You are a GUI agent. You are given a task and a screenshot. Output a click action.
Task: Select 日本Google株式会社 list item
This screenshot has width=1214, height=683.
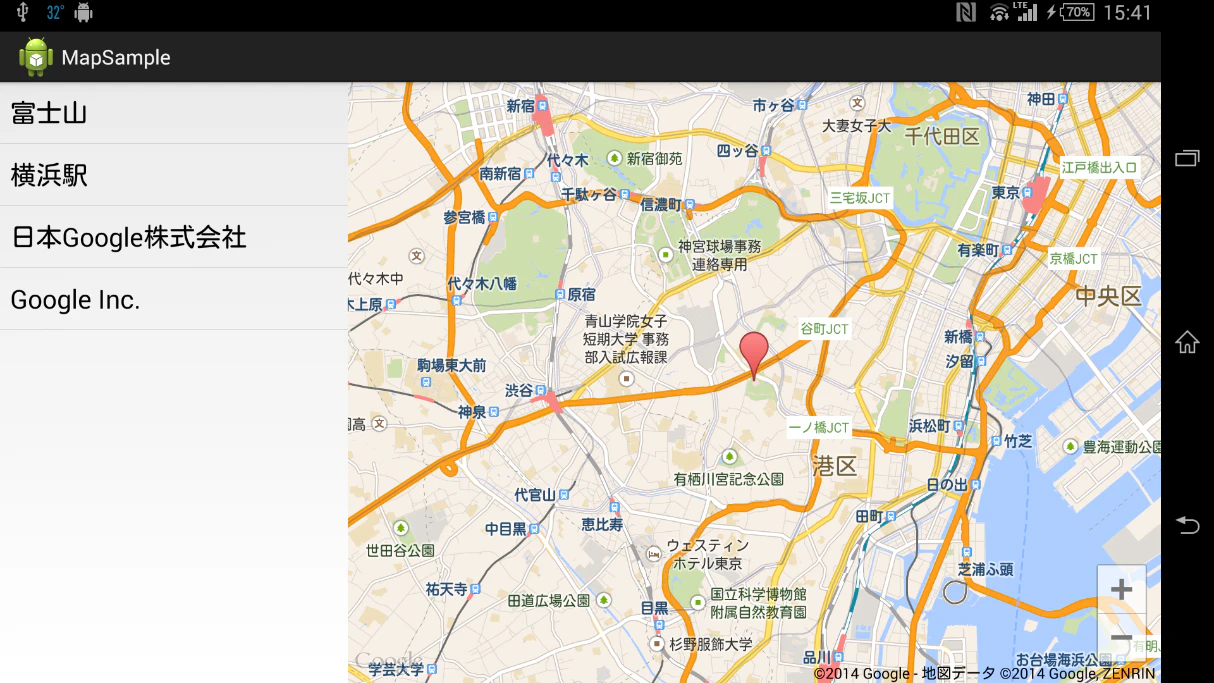click(x=174, y=237)
